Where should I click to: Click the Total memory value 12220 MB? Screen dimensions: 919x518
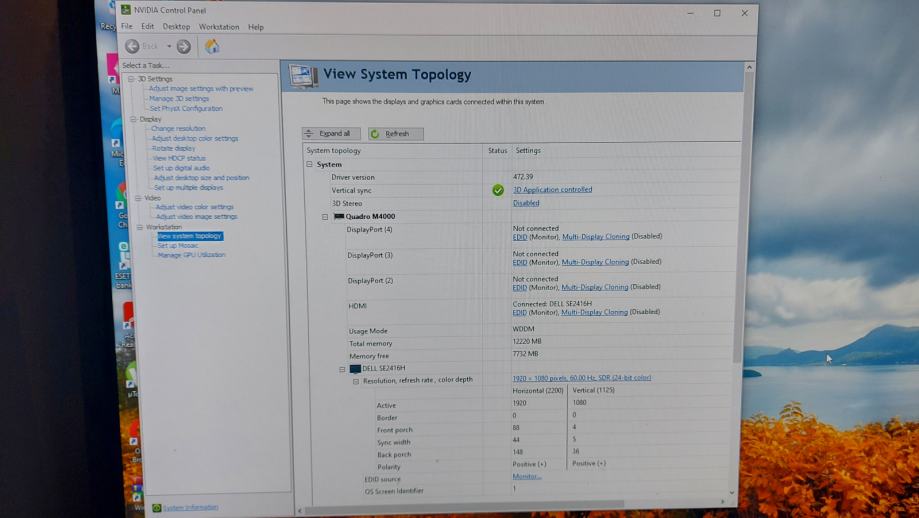527,342
